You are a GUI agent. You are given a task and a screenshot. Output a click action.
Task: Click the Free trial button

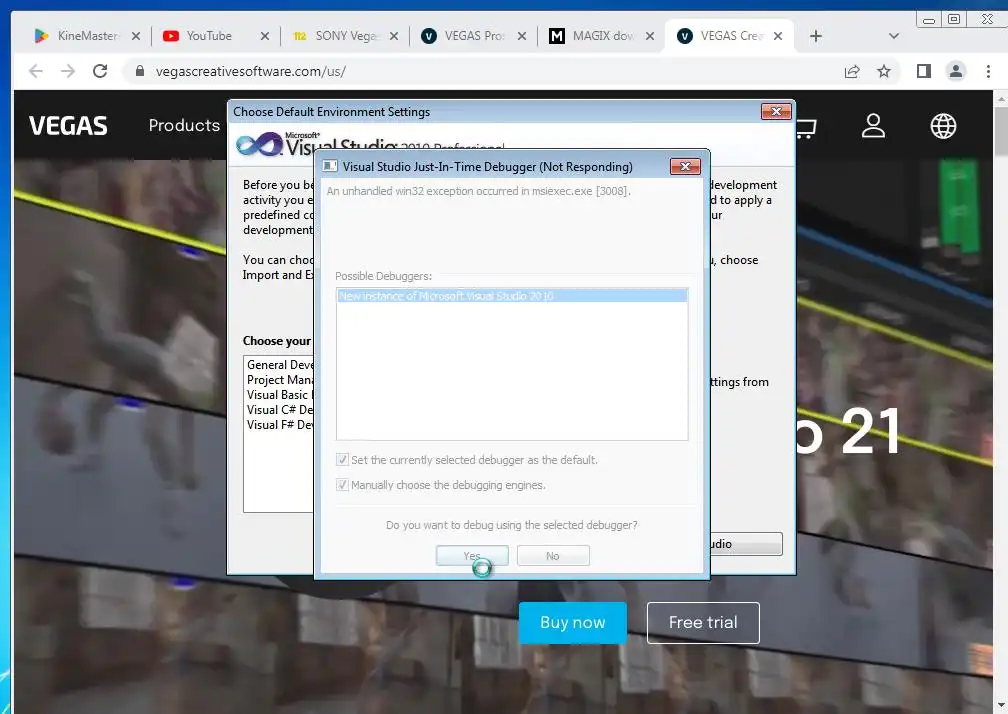[x=703, y=623]
